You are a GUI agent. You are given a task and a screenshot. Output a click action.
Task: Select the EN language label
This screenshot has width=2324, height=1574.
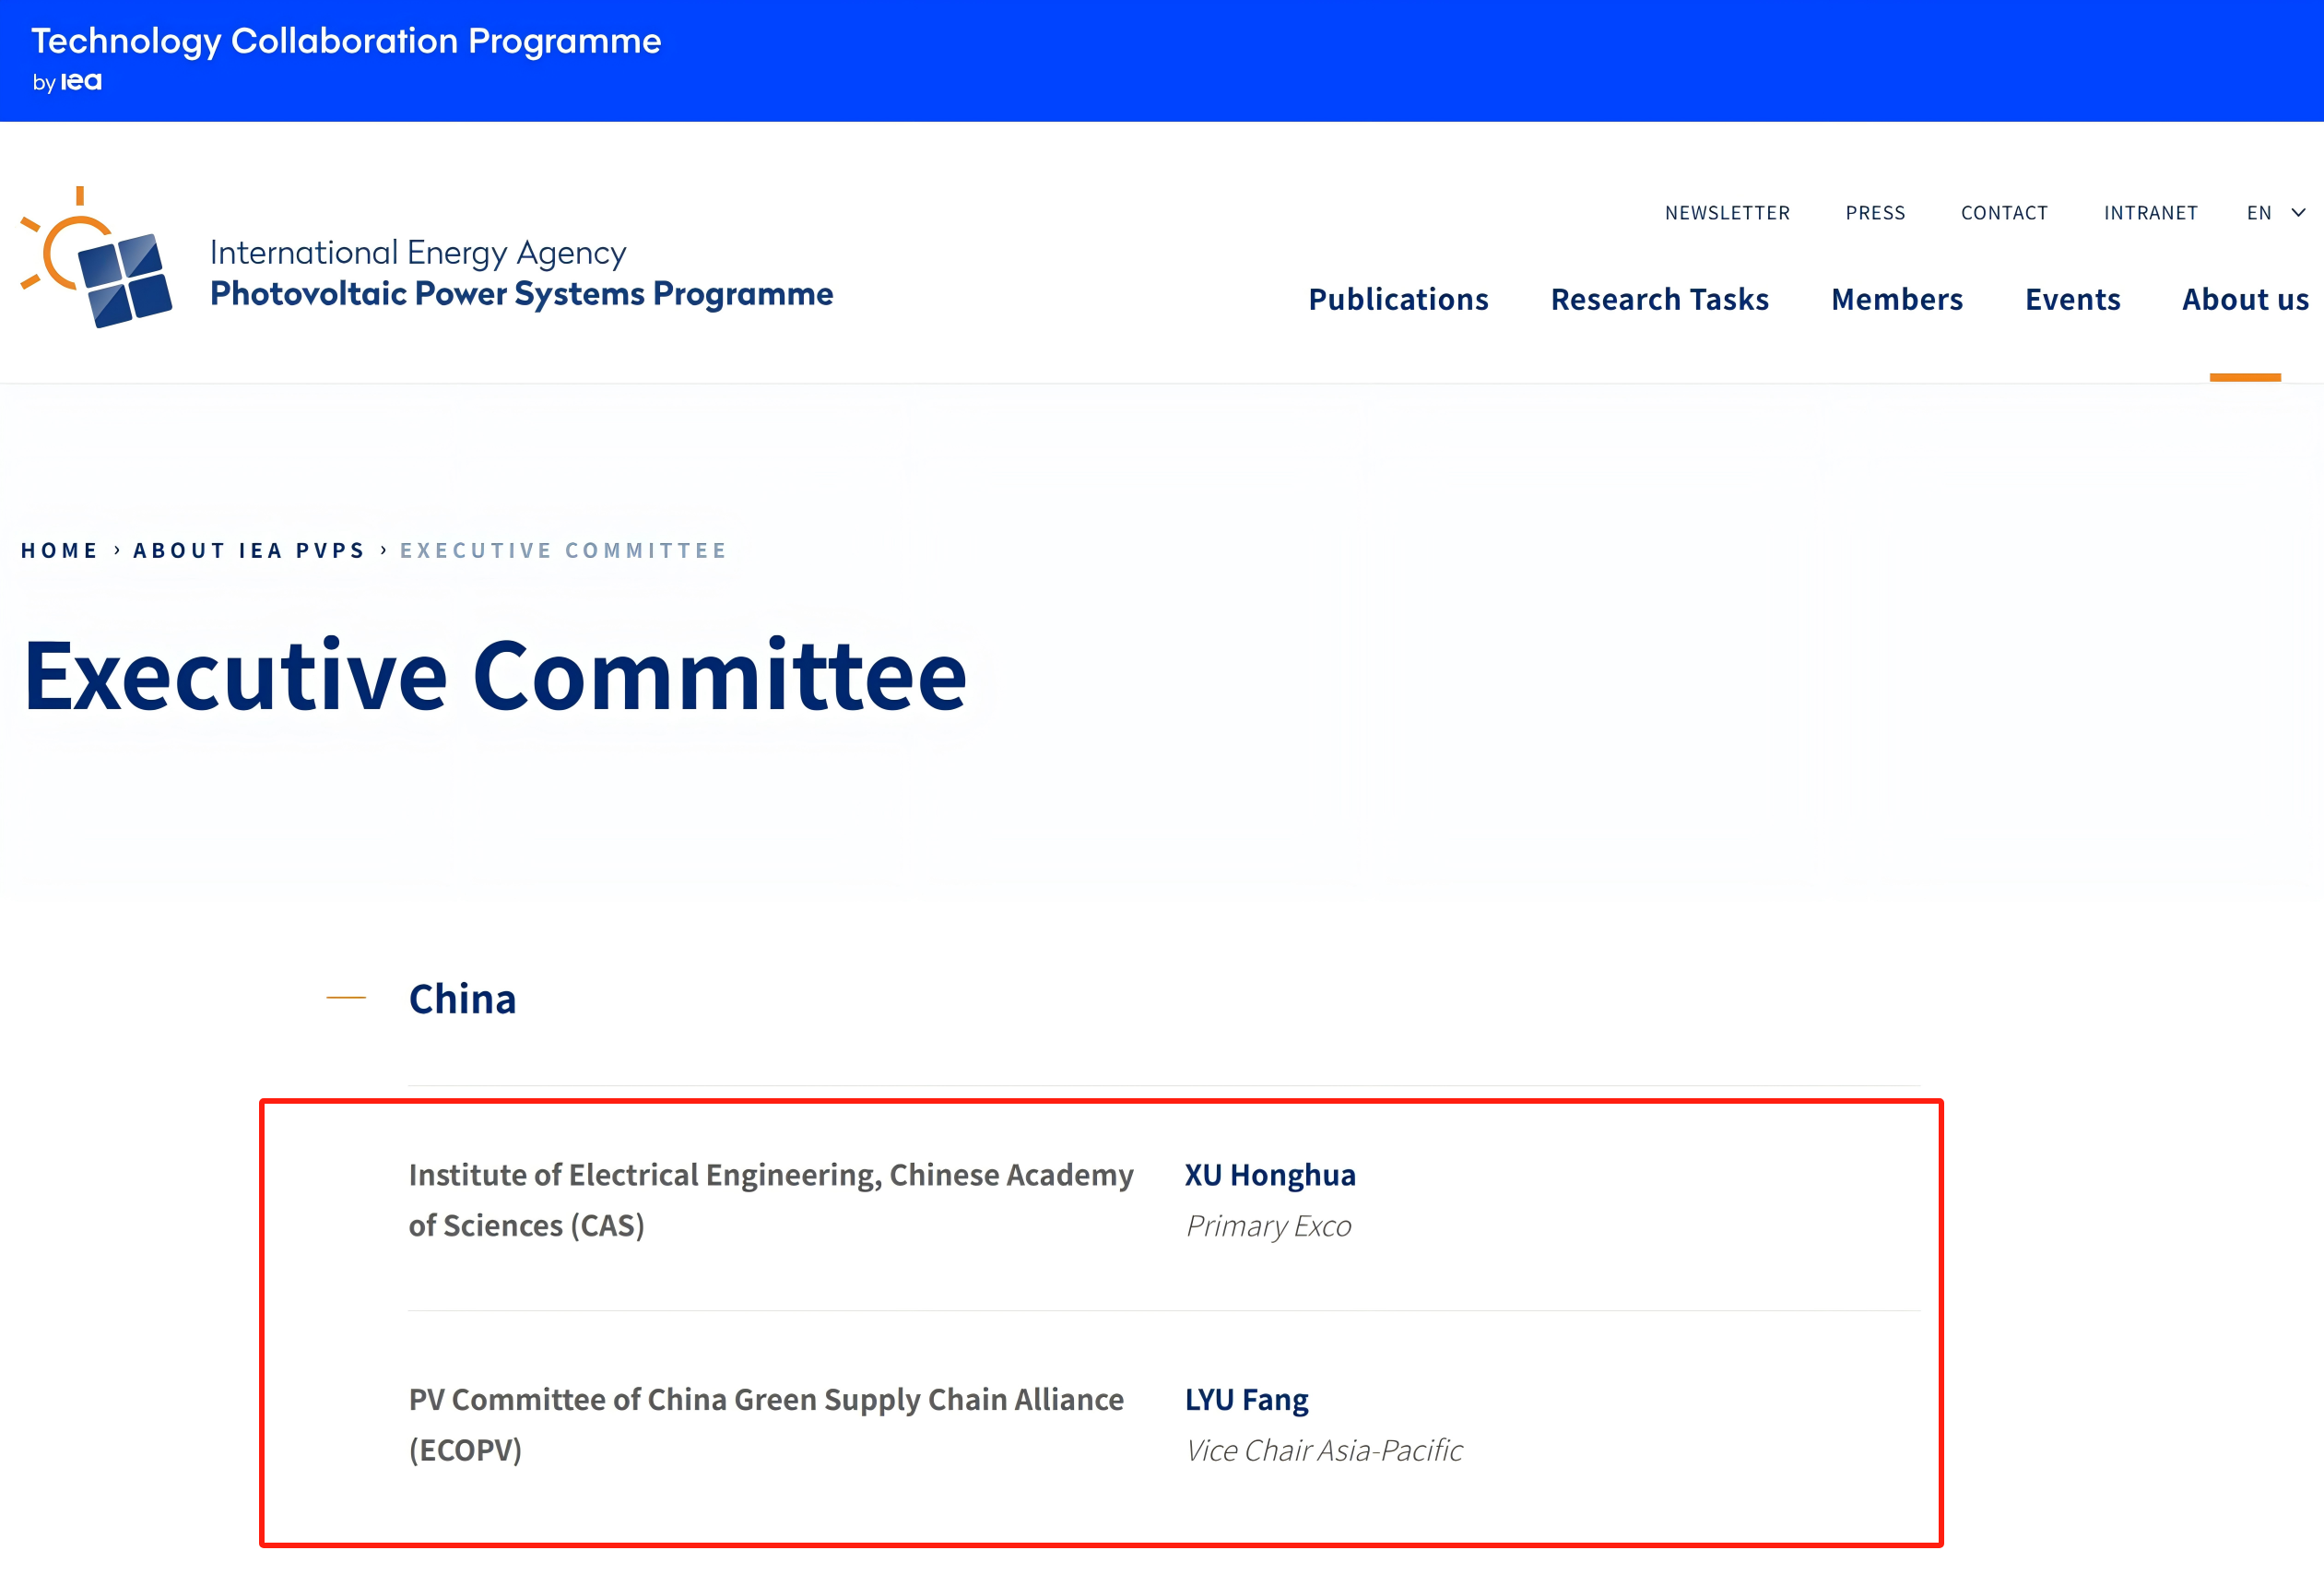pyautogui.click(x=2258, y=213)
